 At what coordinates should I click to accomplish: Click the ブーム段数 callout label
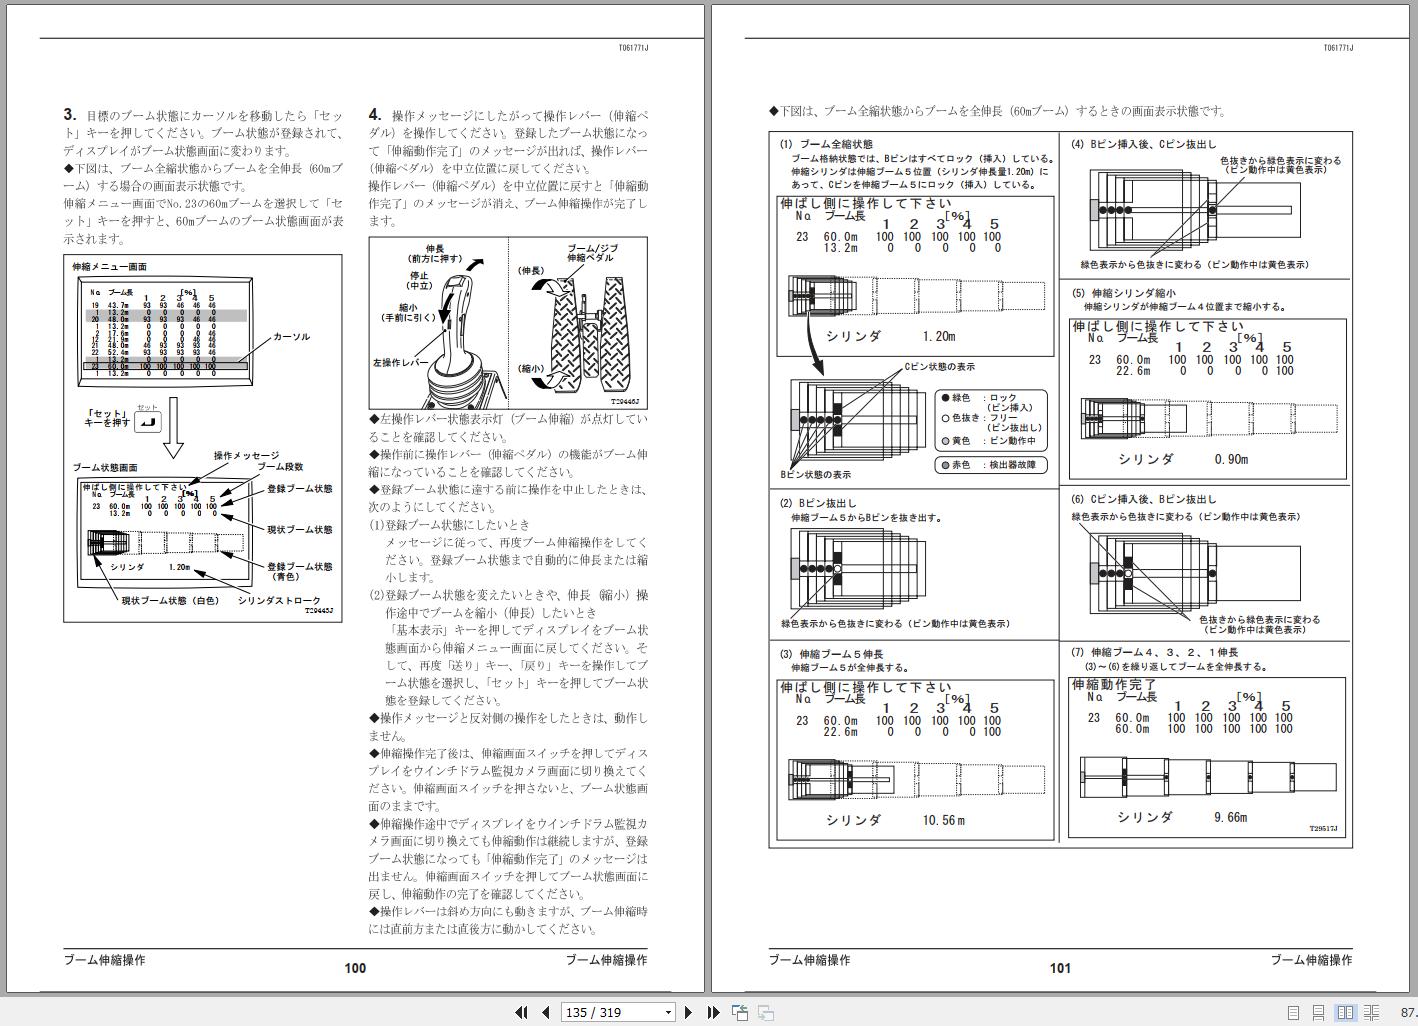(280, 467)
